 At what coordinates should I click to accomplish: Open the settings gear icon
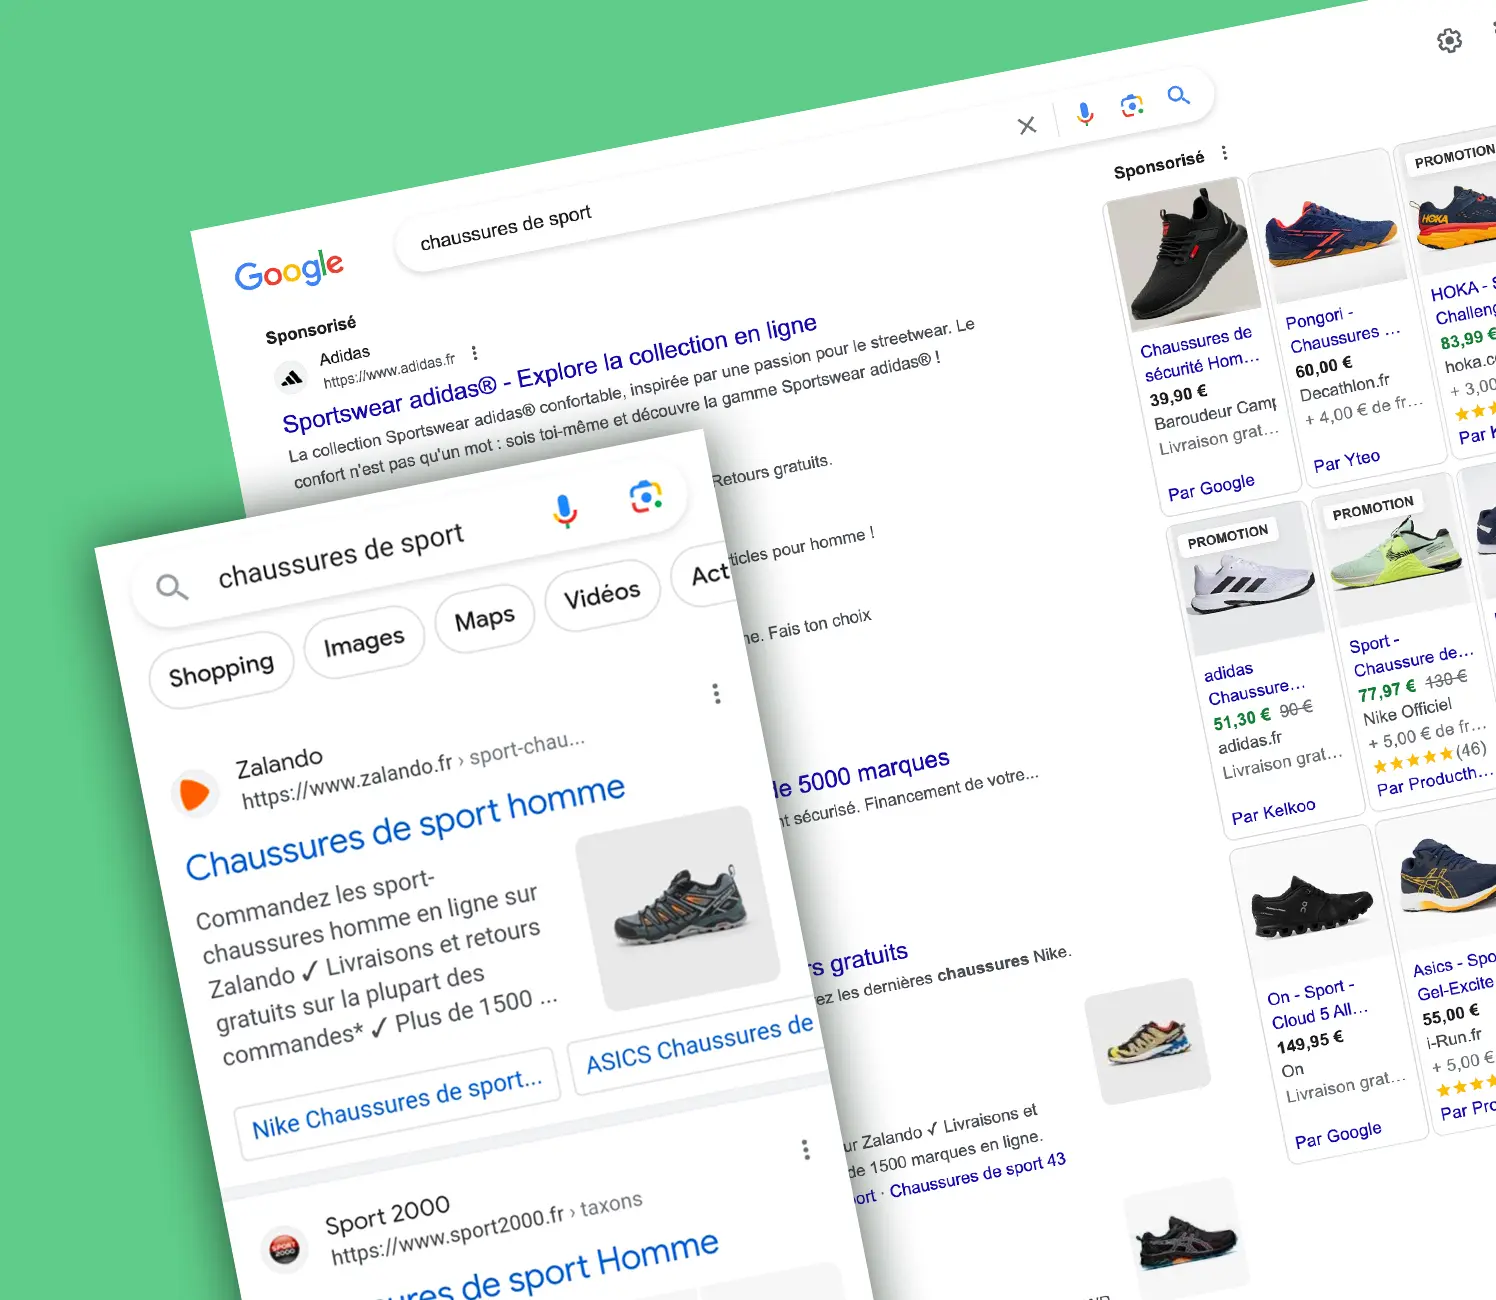click(x=1449, y=40)
